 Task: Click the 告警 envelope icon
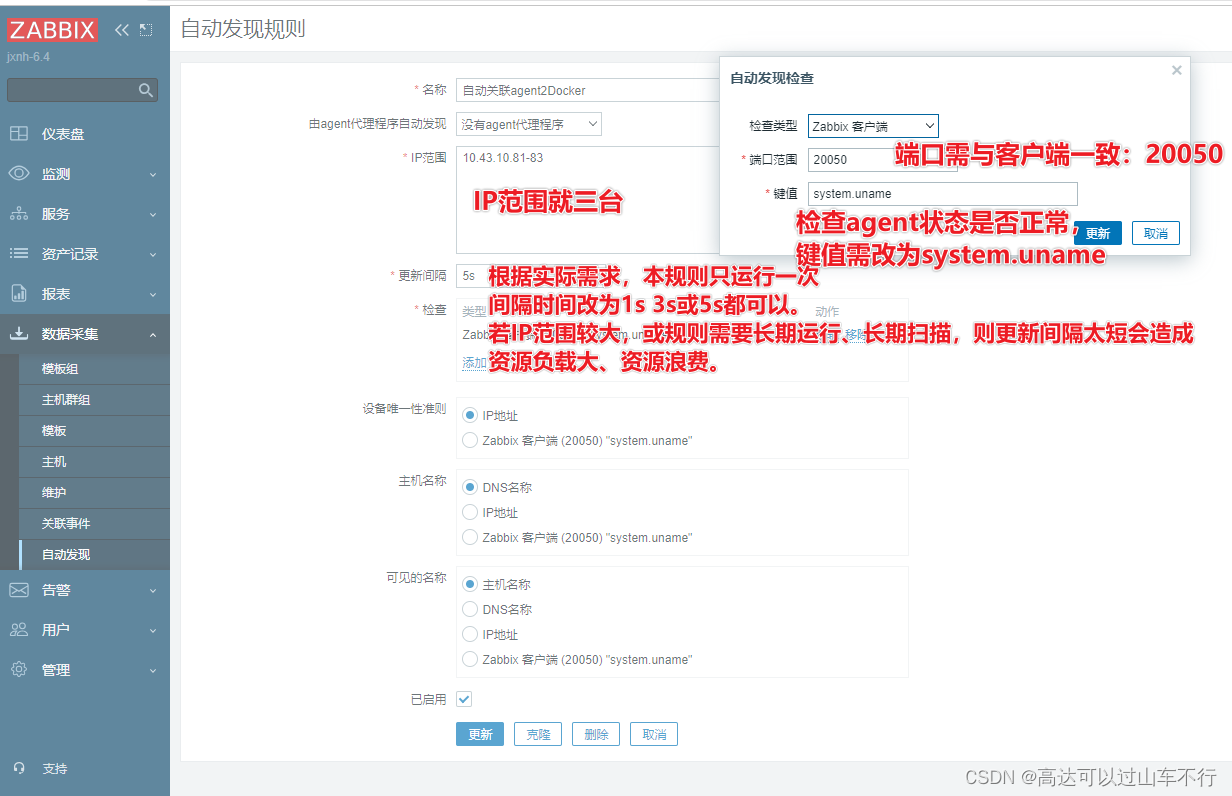click(x=19, y=590)
